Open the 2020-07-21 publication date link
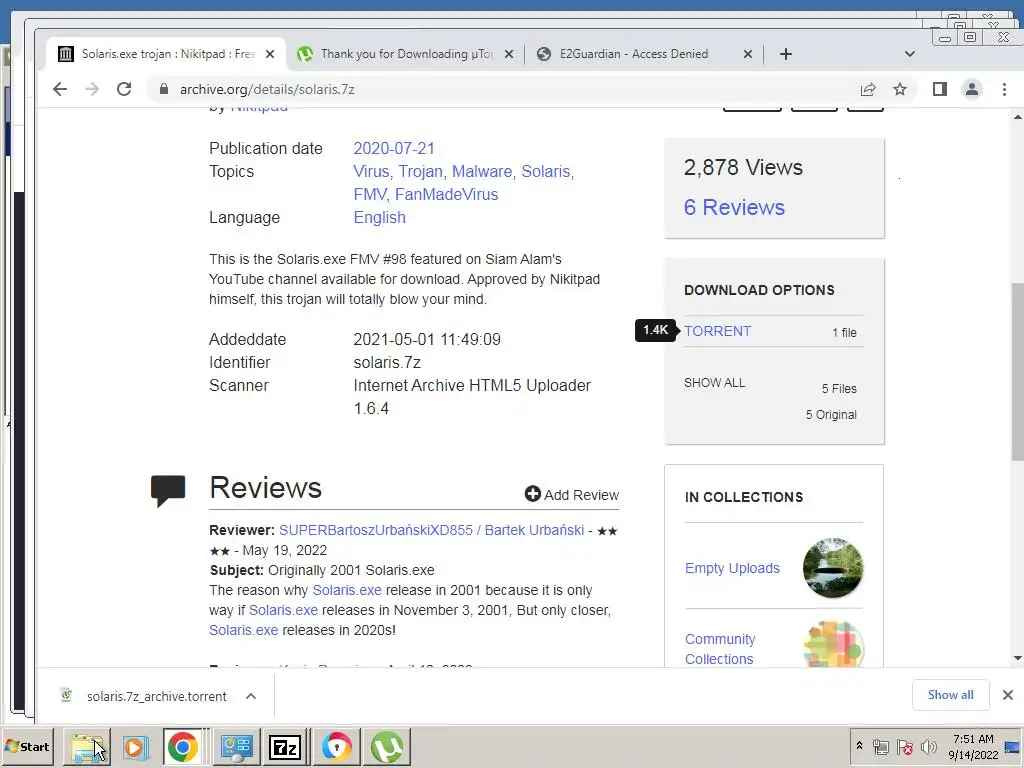This screenshot has width=1024, height=768. (394, 148)
